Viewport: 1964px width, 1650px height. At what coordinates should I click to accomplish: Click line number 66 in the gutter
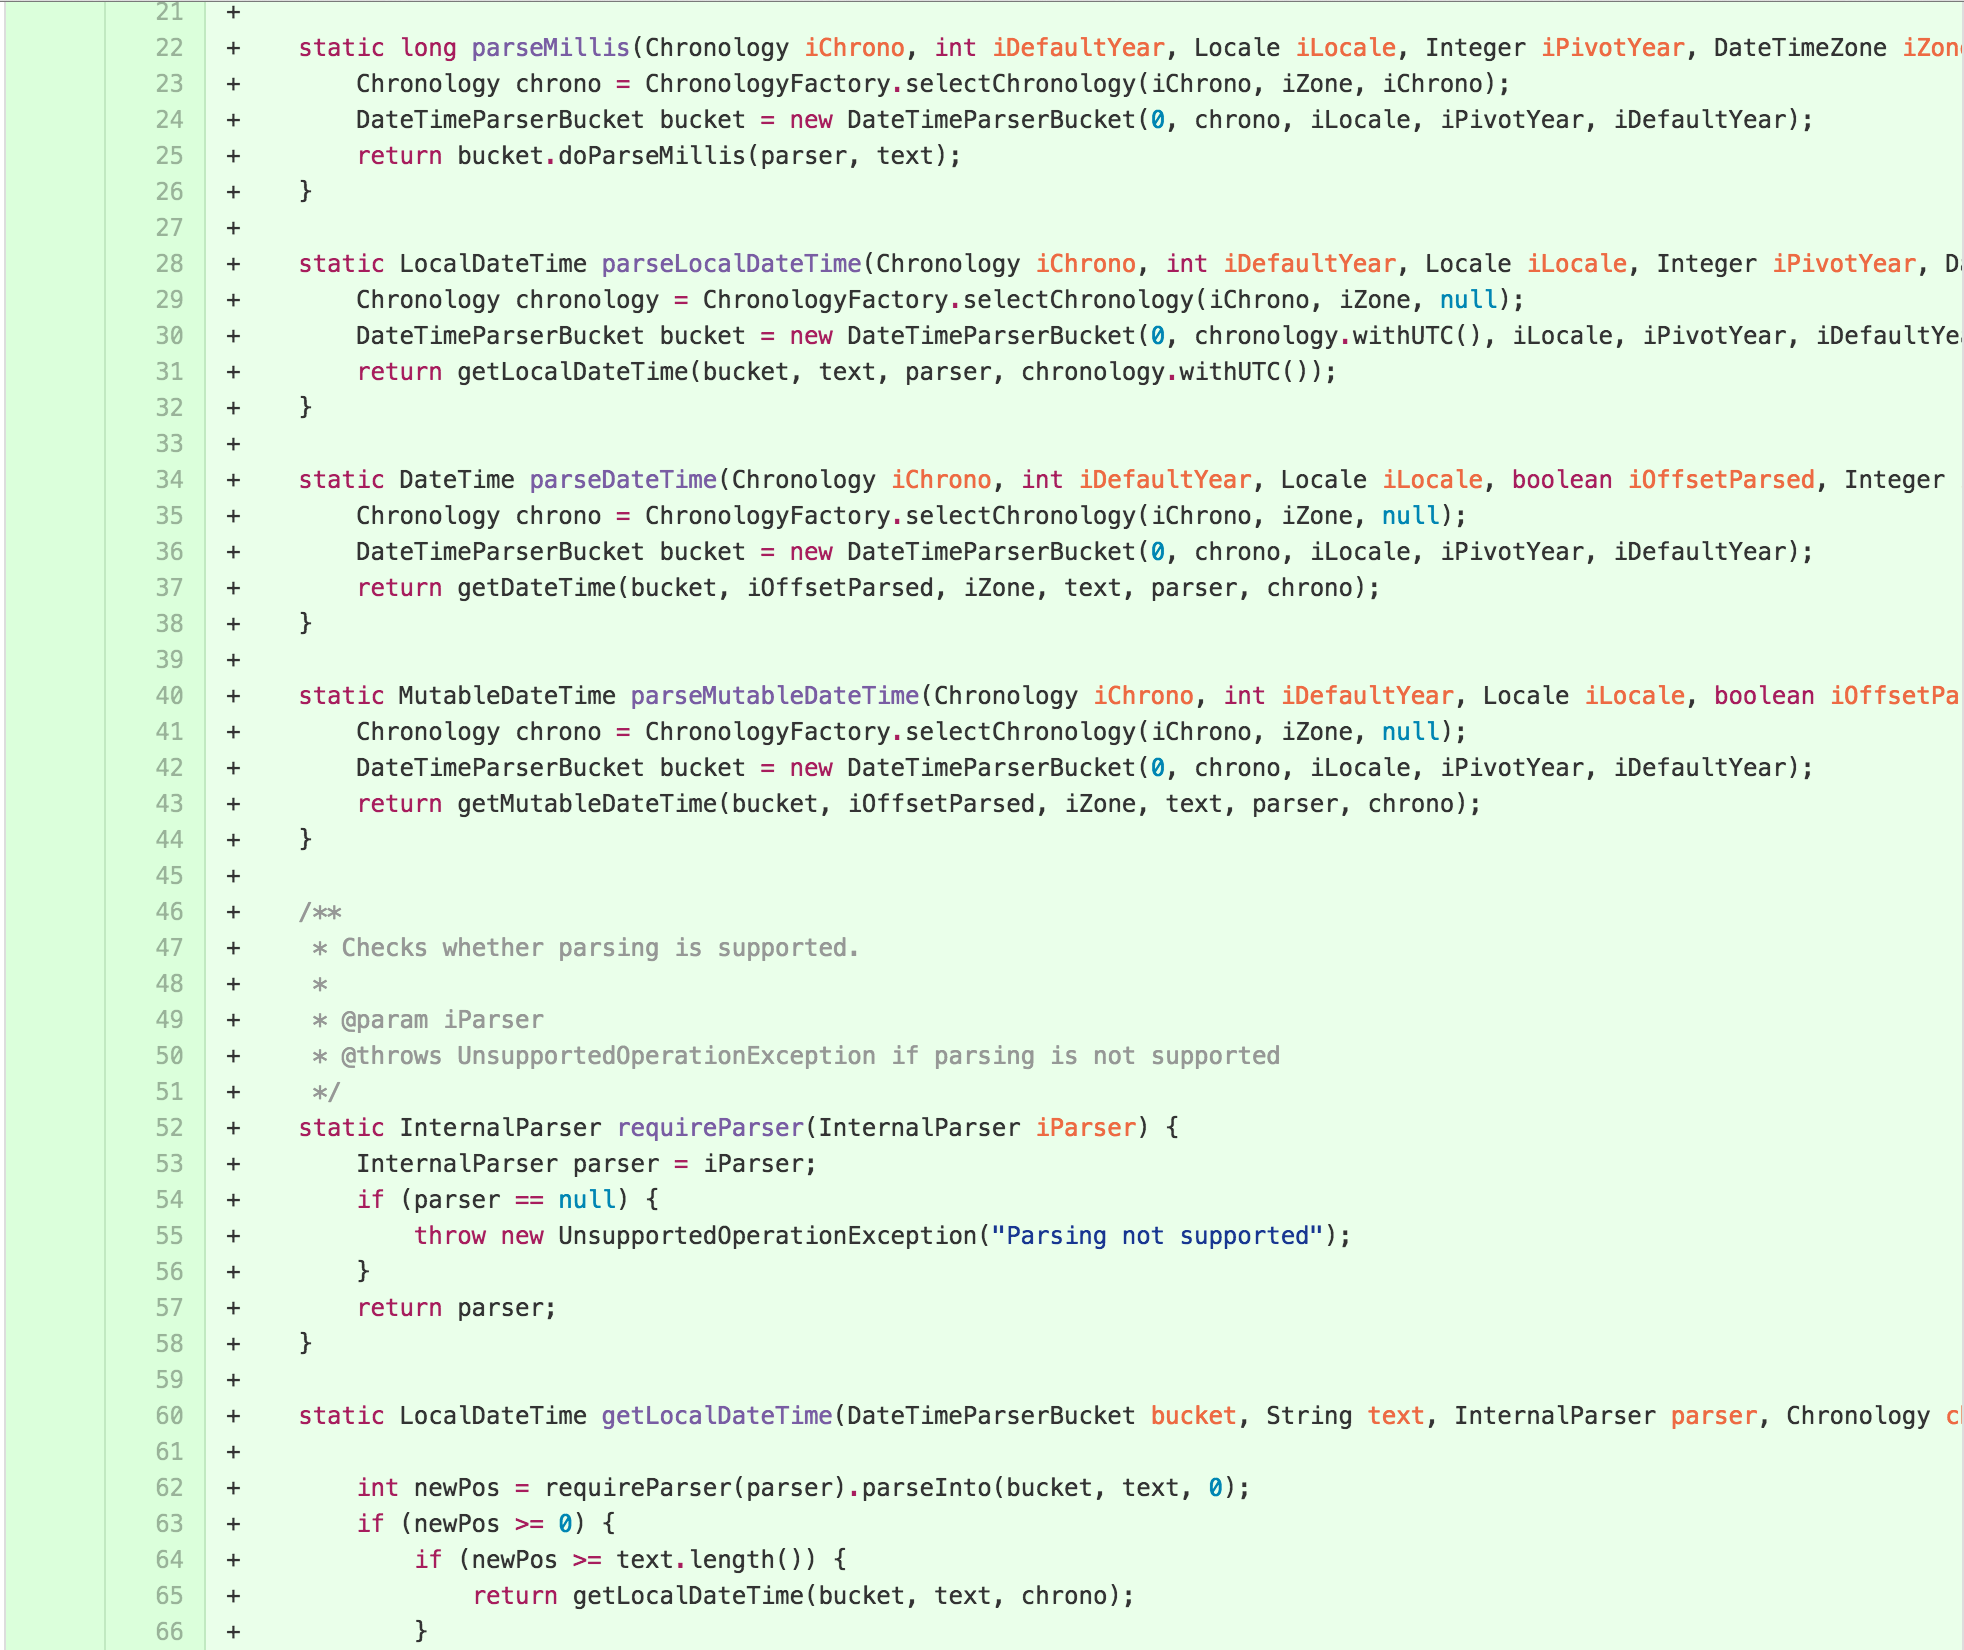tap(170, 1632)
